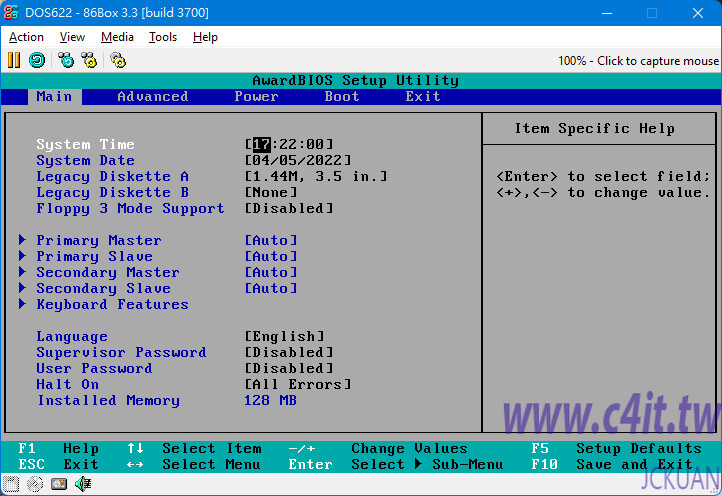The height and width of the screenshot is (496, 722).
Task: Expand the Primary Slave sub-menu arrow
Action: (x=22, y=256)
